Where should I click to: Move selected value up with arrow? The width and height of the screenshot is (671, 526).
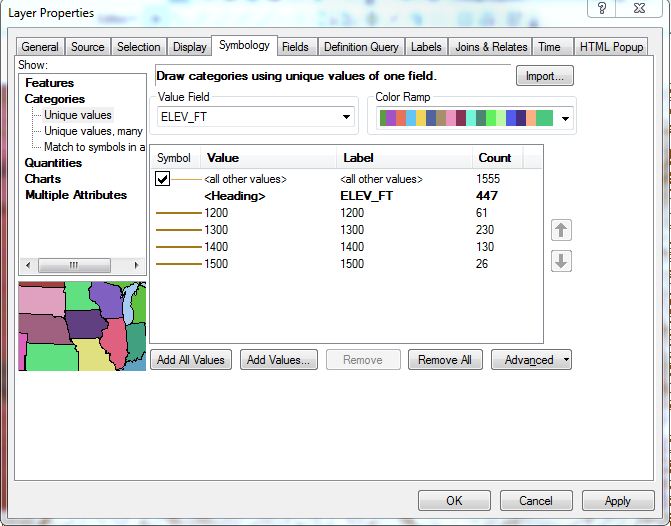561,230
